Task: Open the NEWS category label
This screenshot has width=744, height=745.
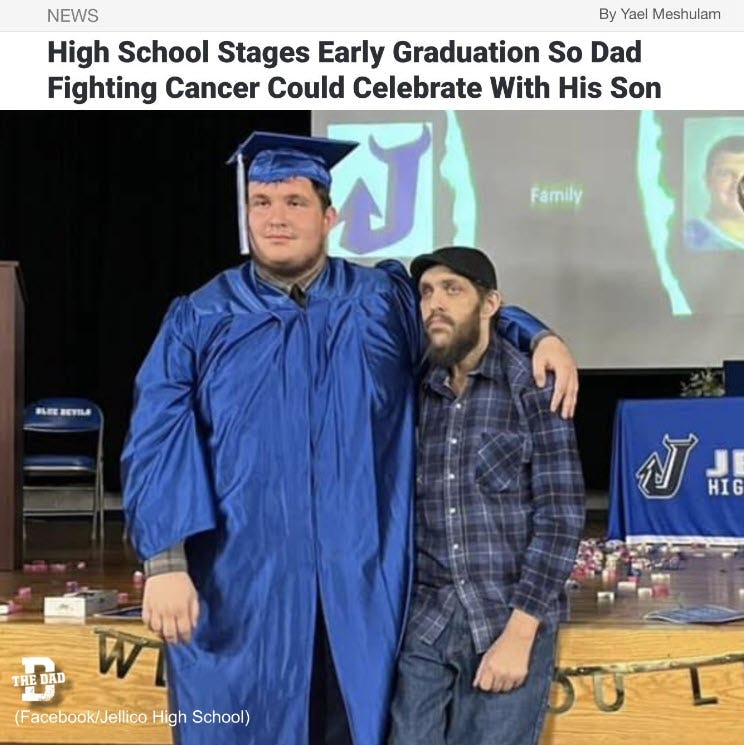Action: tap(73, 16)
